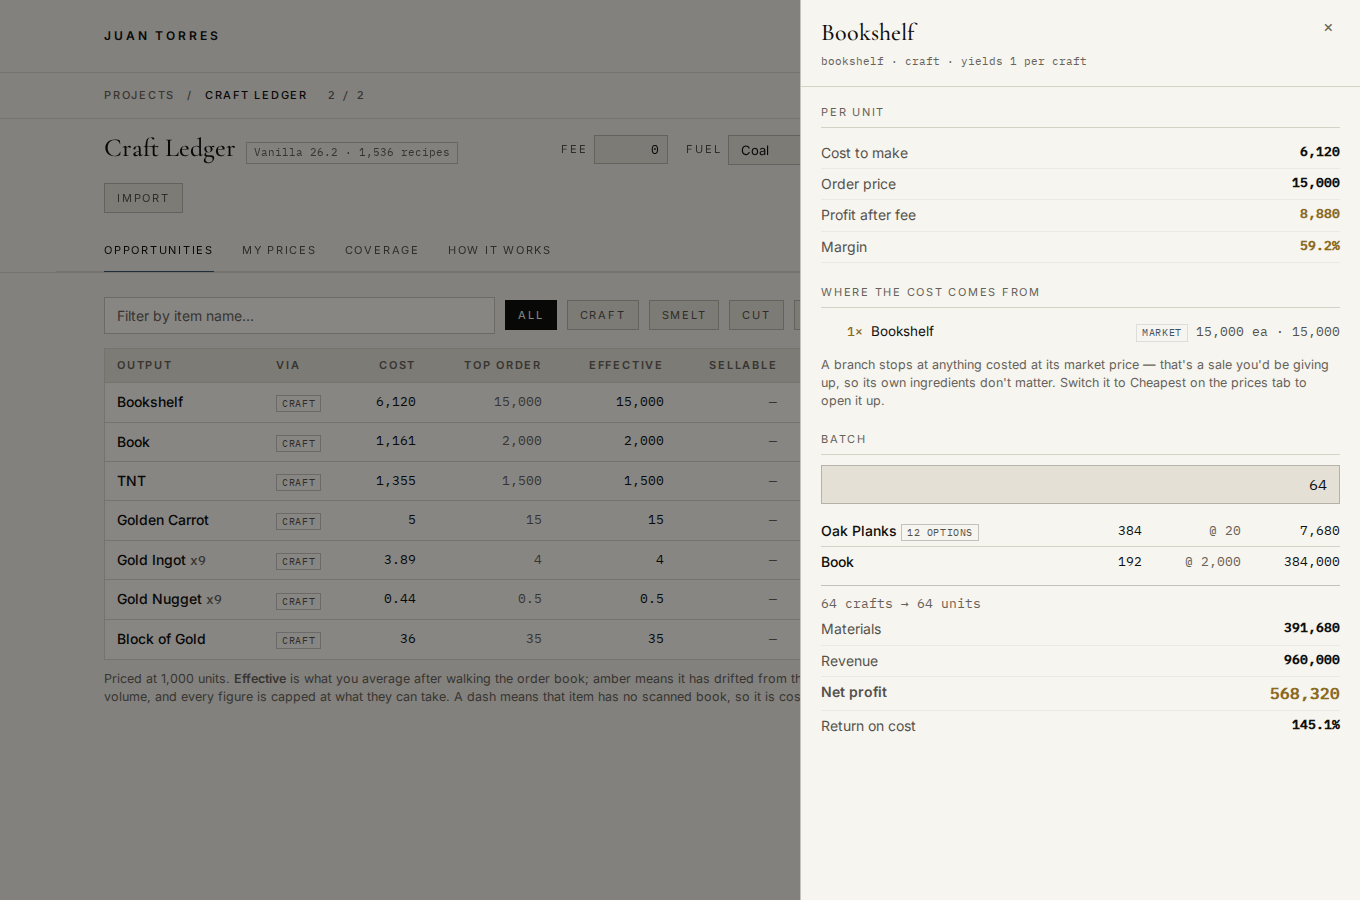The height and width of the screenshot is (900, 1360).
Task: Click the Return on cost value 145.1%
Action: pos(1316,725)
